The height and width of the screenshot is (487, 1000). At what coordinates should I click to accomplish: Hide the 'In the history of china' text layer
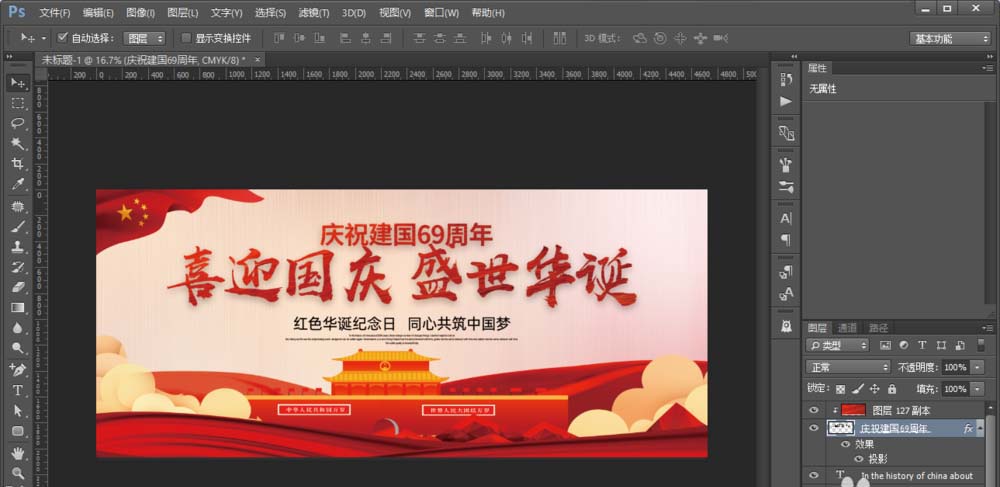813,476
